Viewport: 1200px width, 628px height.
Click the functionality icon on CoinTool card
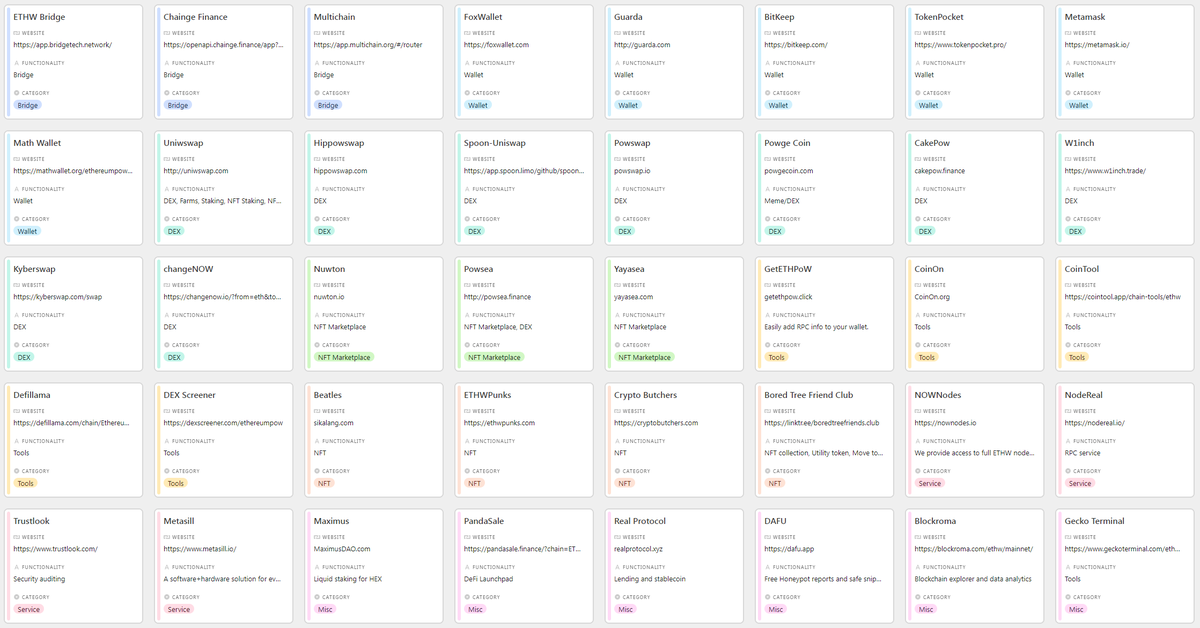[x=1067, y=315]
